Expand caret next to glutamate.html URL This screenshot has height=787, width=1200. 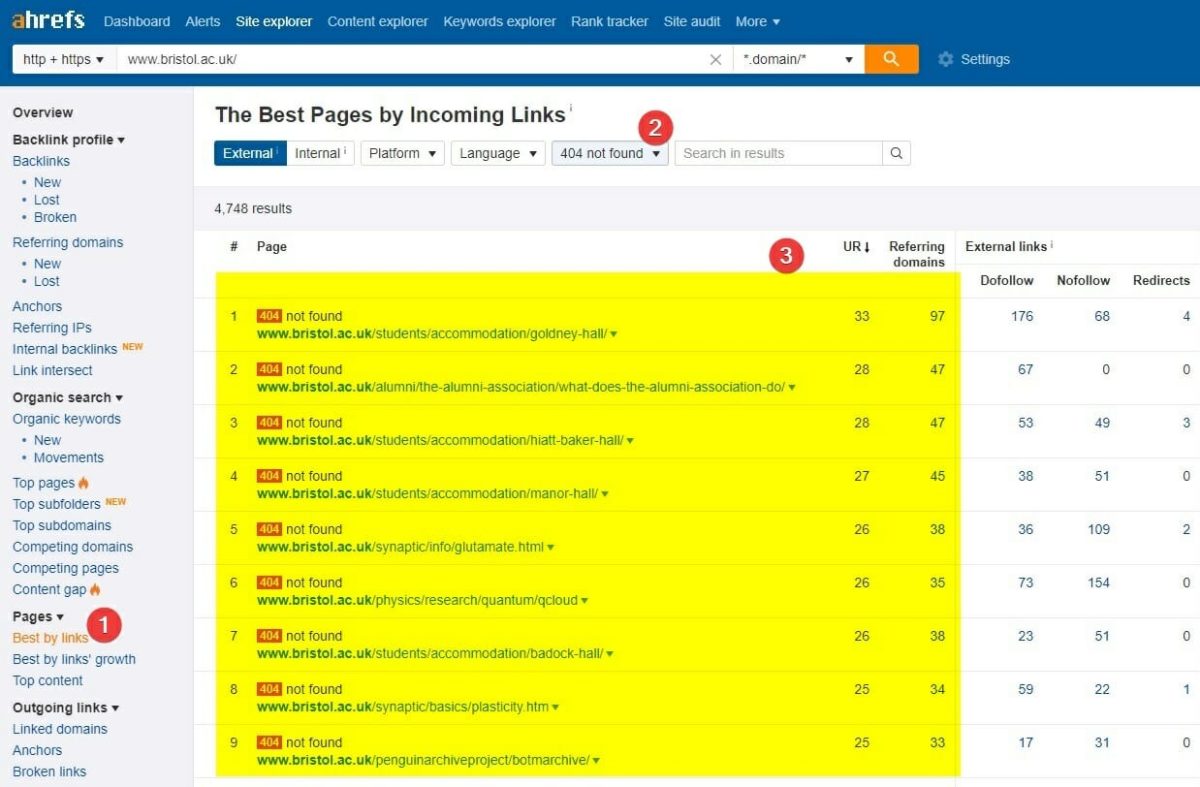(x=551, y=548)
